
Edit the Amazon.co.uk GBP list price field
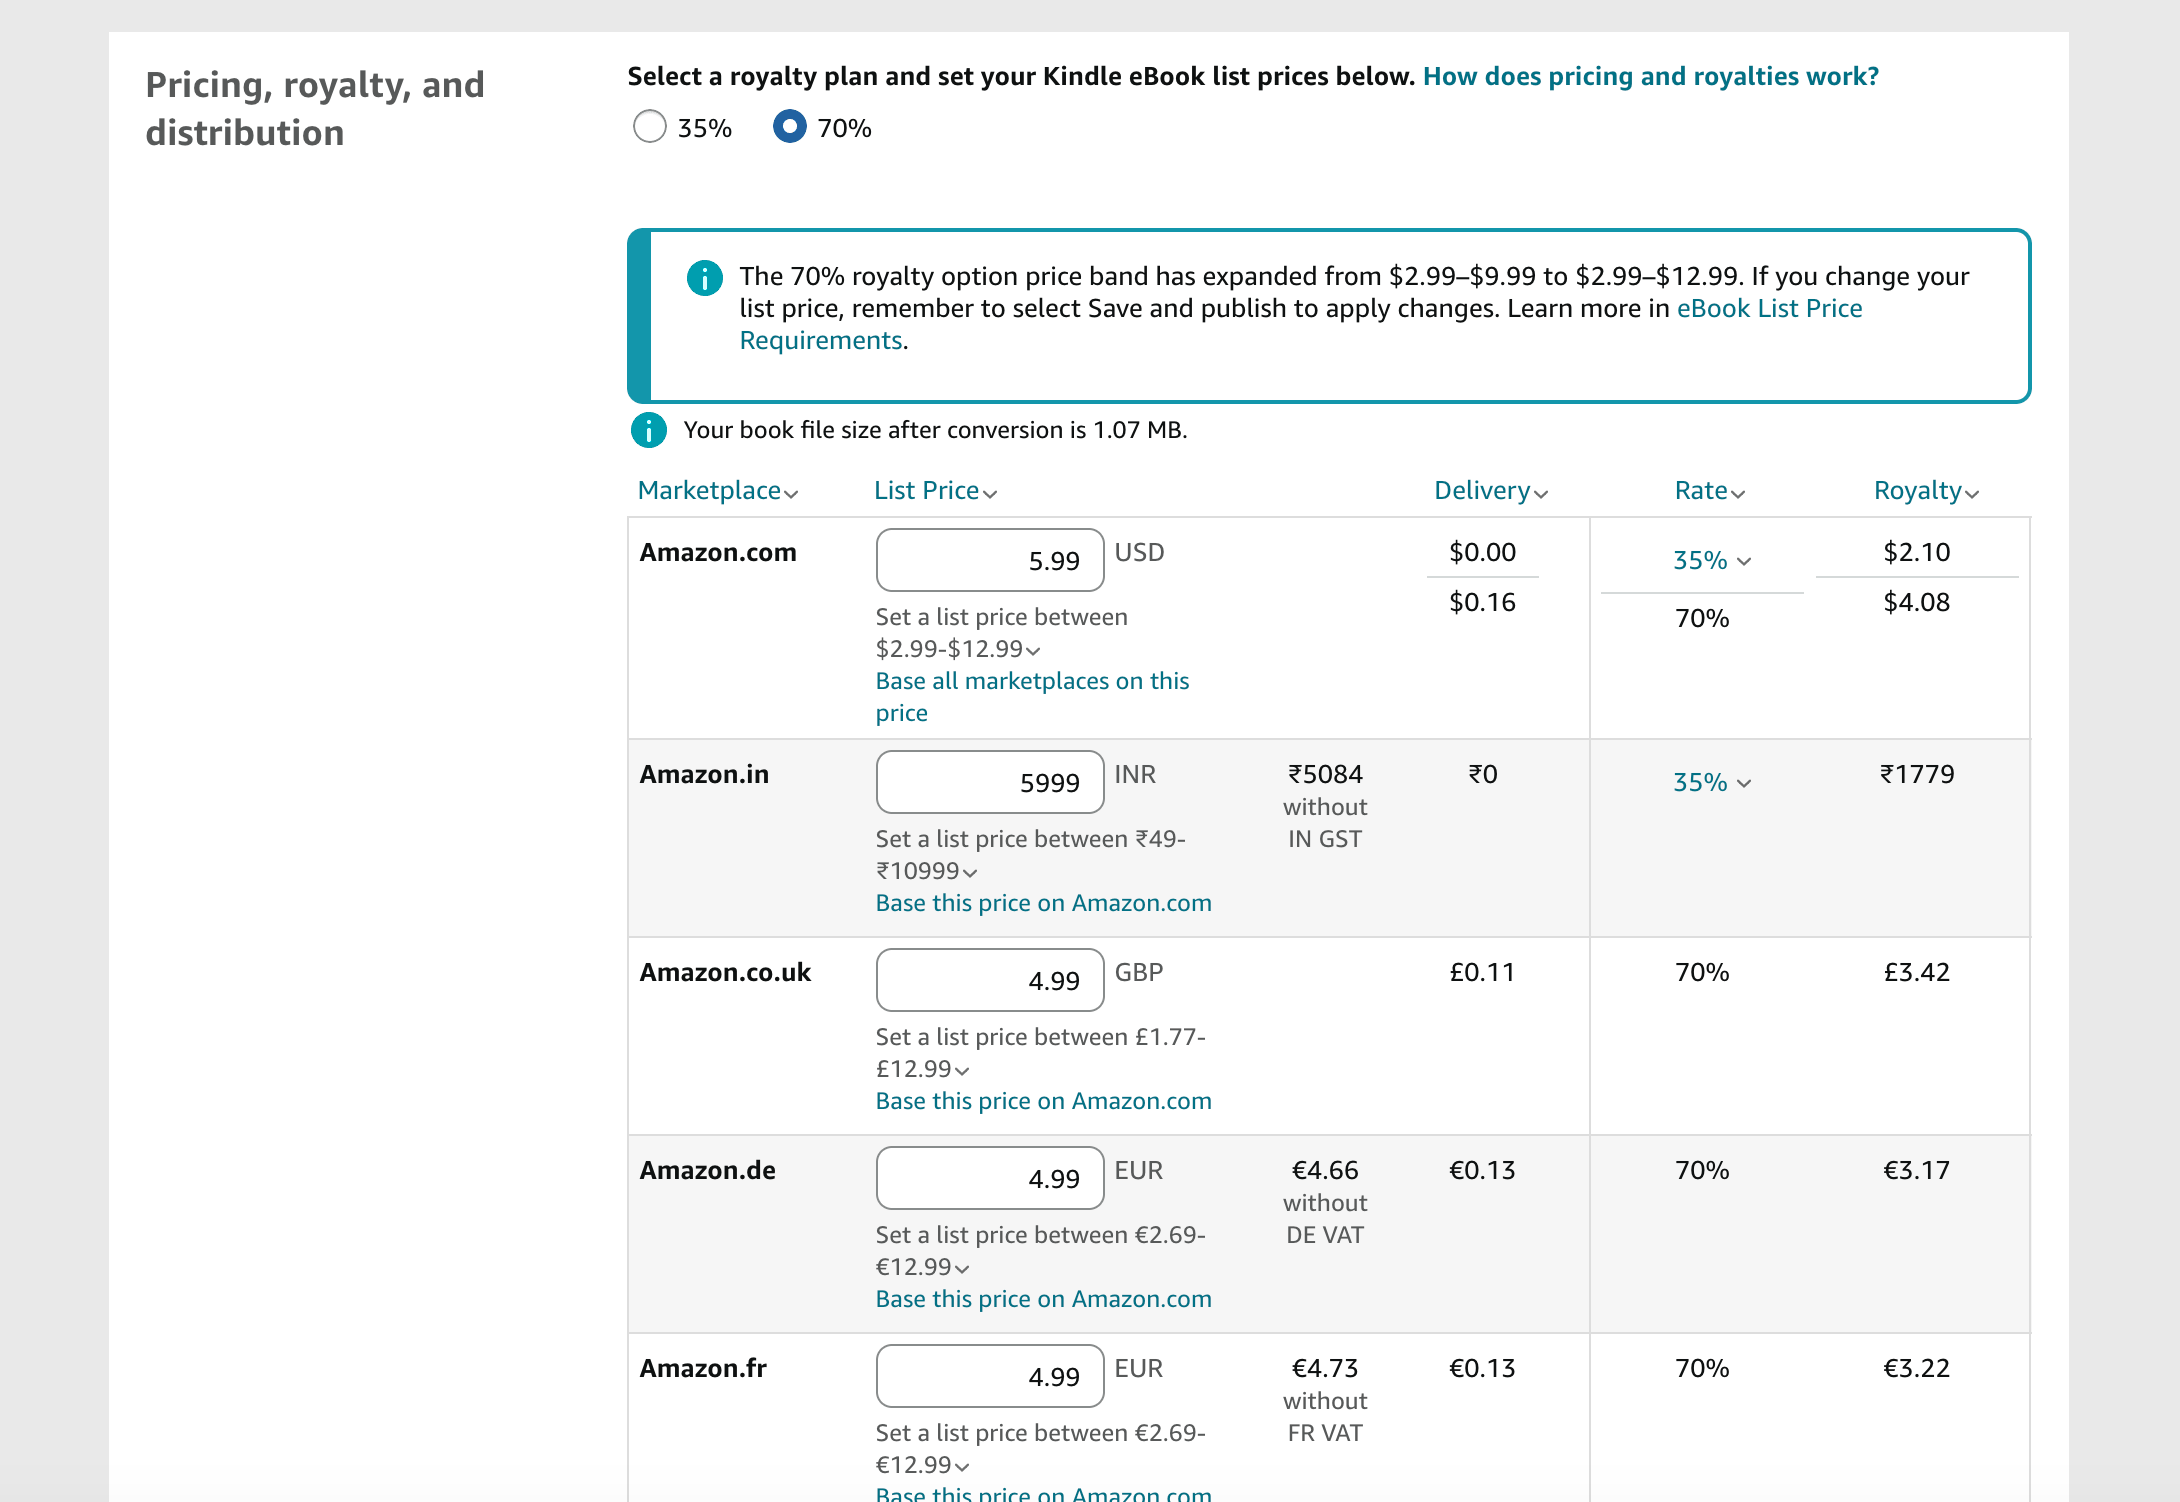tap(990, 980)
